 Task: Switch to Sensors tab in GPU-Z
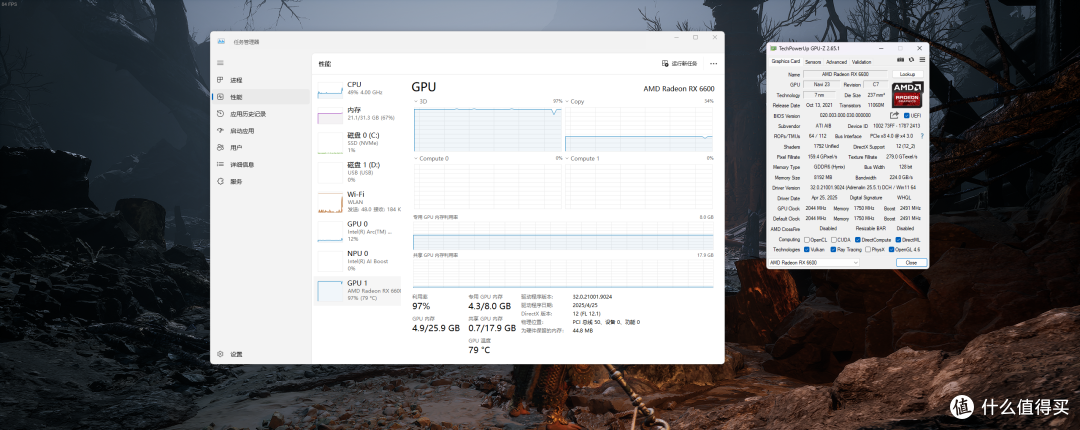pyautogui.click(x=813, y=61)
